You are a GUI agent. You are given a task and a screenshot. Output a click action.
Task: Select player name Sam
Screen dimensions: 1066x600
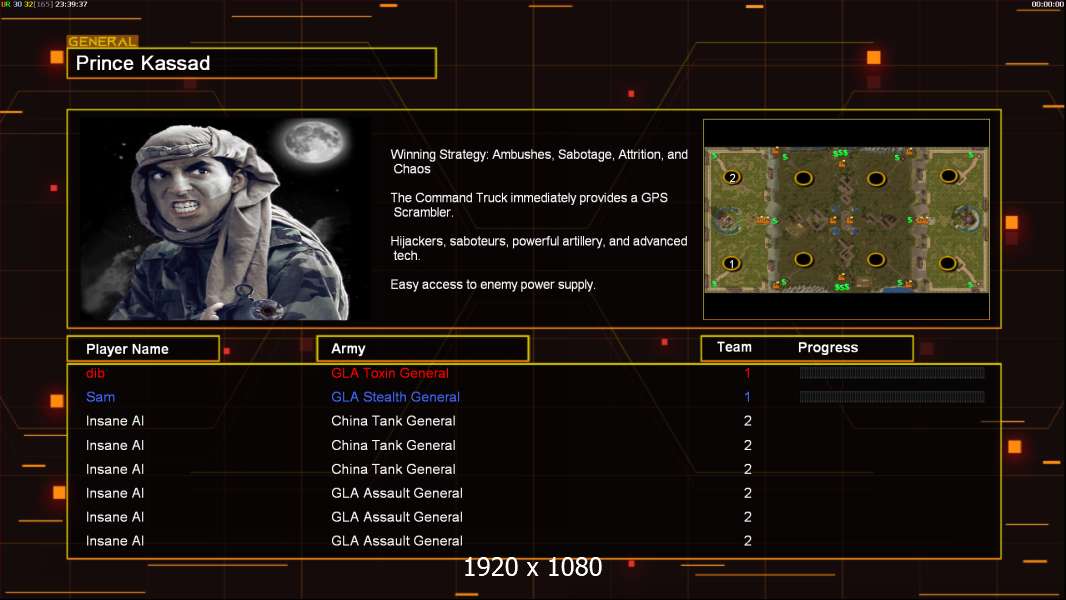click(x=100, y=397)
